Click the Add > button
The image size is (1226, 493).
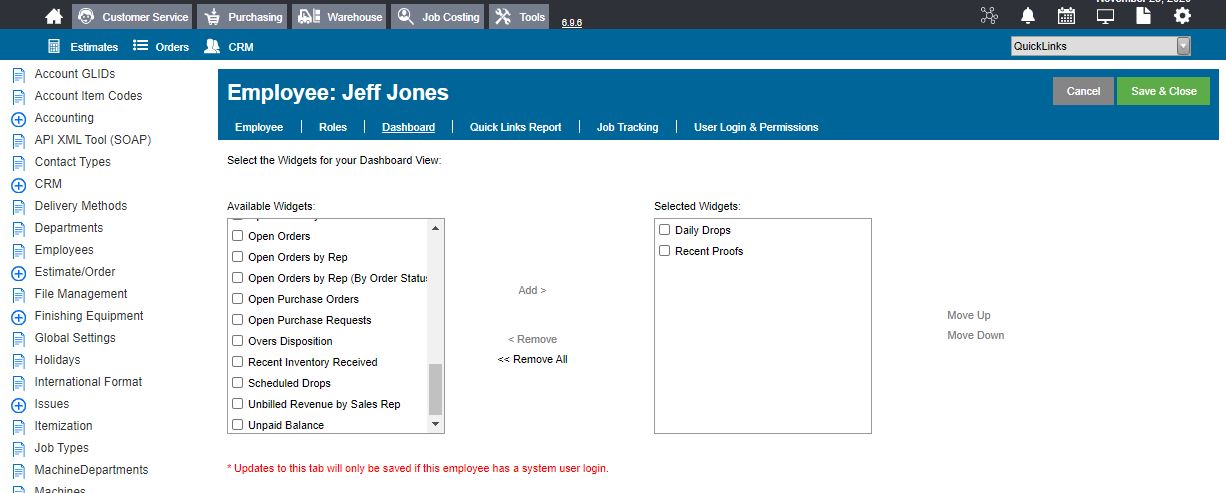[x=532, y=290]
